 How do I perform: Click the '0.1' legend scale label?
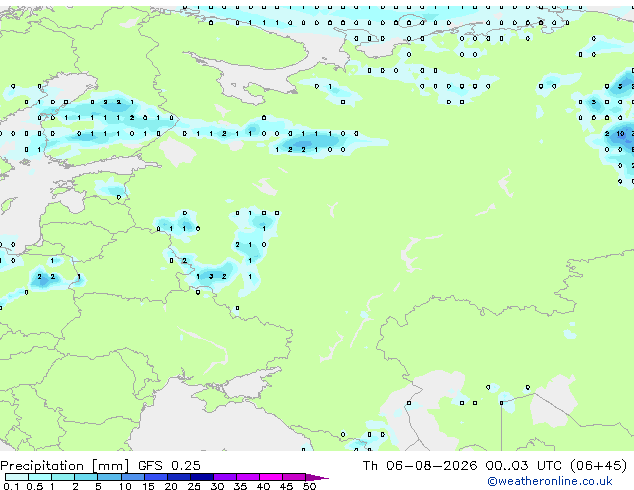pyautogui.click(x=11, y=486)
